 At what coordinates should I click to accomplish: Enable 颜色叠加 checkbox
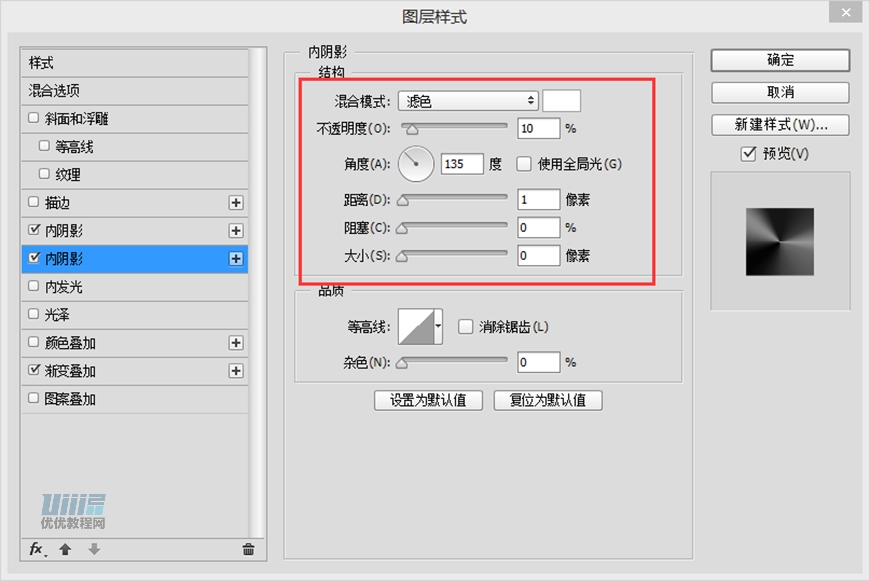click(33, 342)
